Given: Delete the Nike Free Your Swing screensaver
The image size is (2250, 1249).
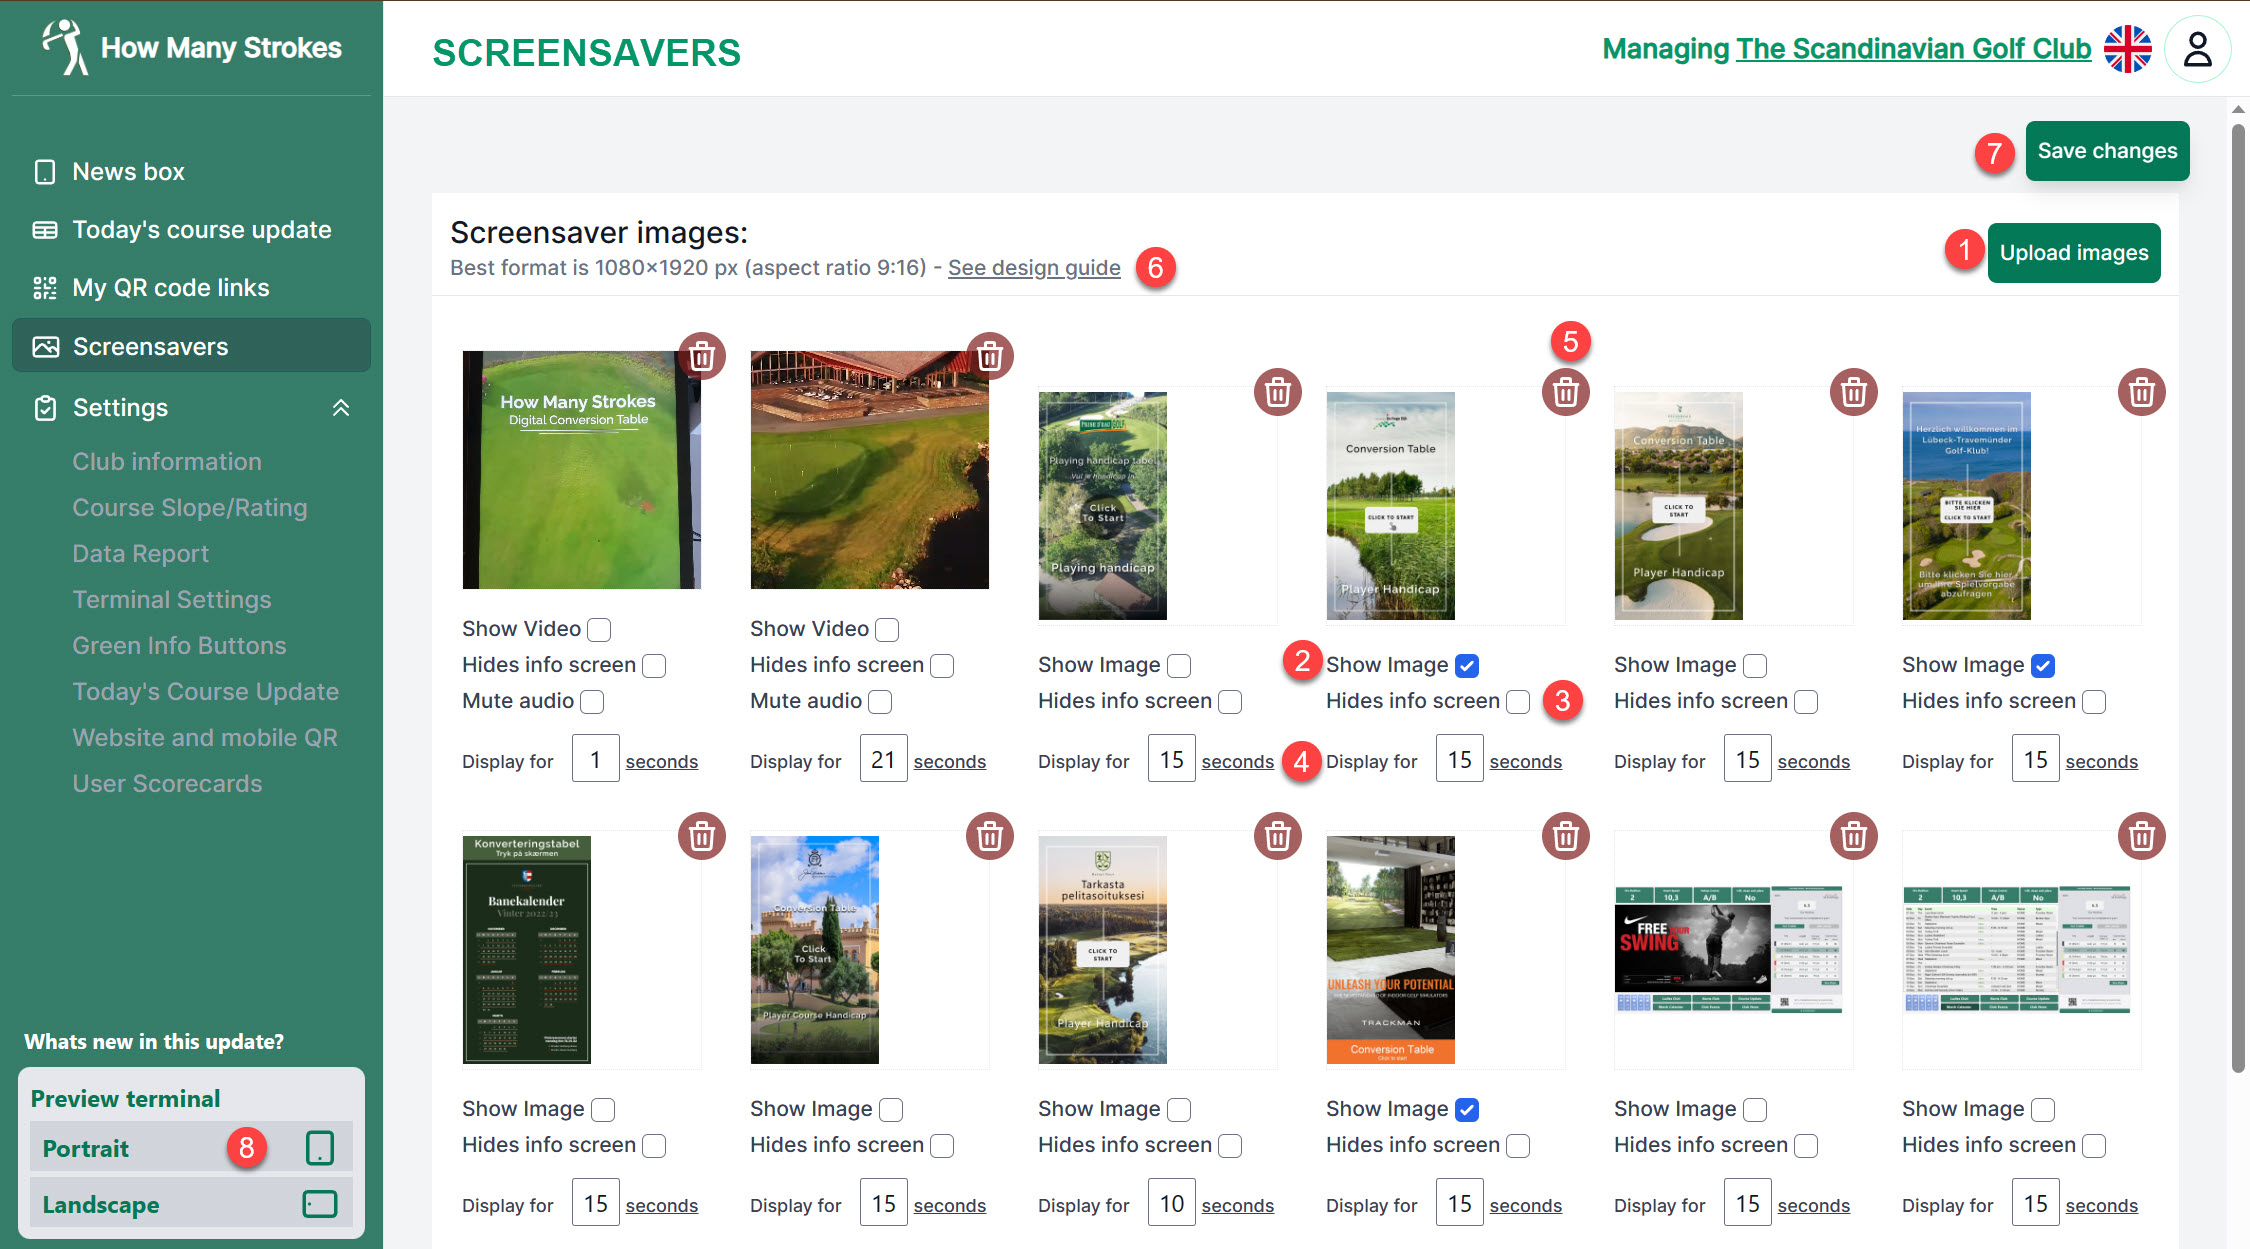Looking at the screenshot, I should 1854,836.
